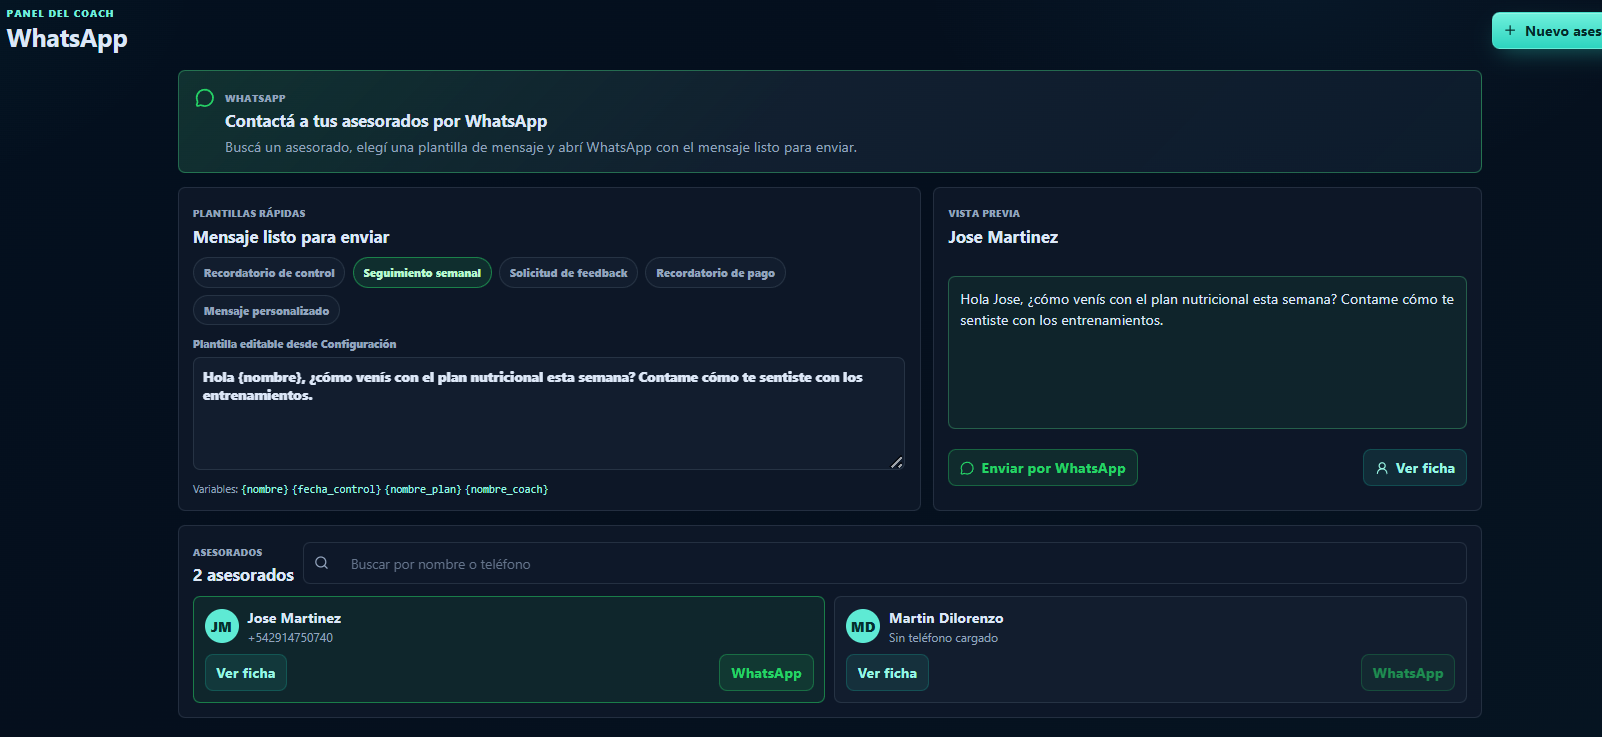1602x737 pixels.
Task: Click inside the message template text area
Action: point(549,413)
